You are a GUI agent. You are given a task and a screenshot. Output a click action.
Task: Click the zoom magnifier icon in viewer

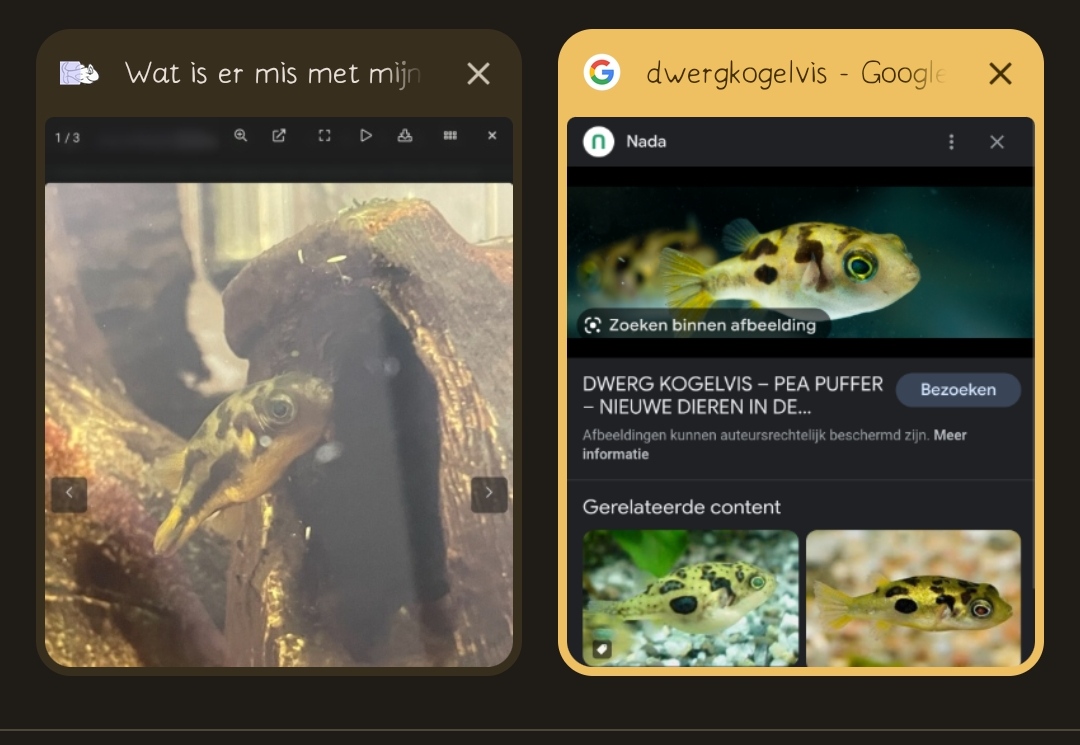click(240, 136)
